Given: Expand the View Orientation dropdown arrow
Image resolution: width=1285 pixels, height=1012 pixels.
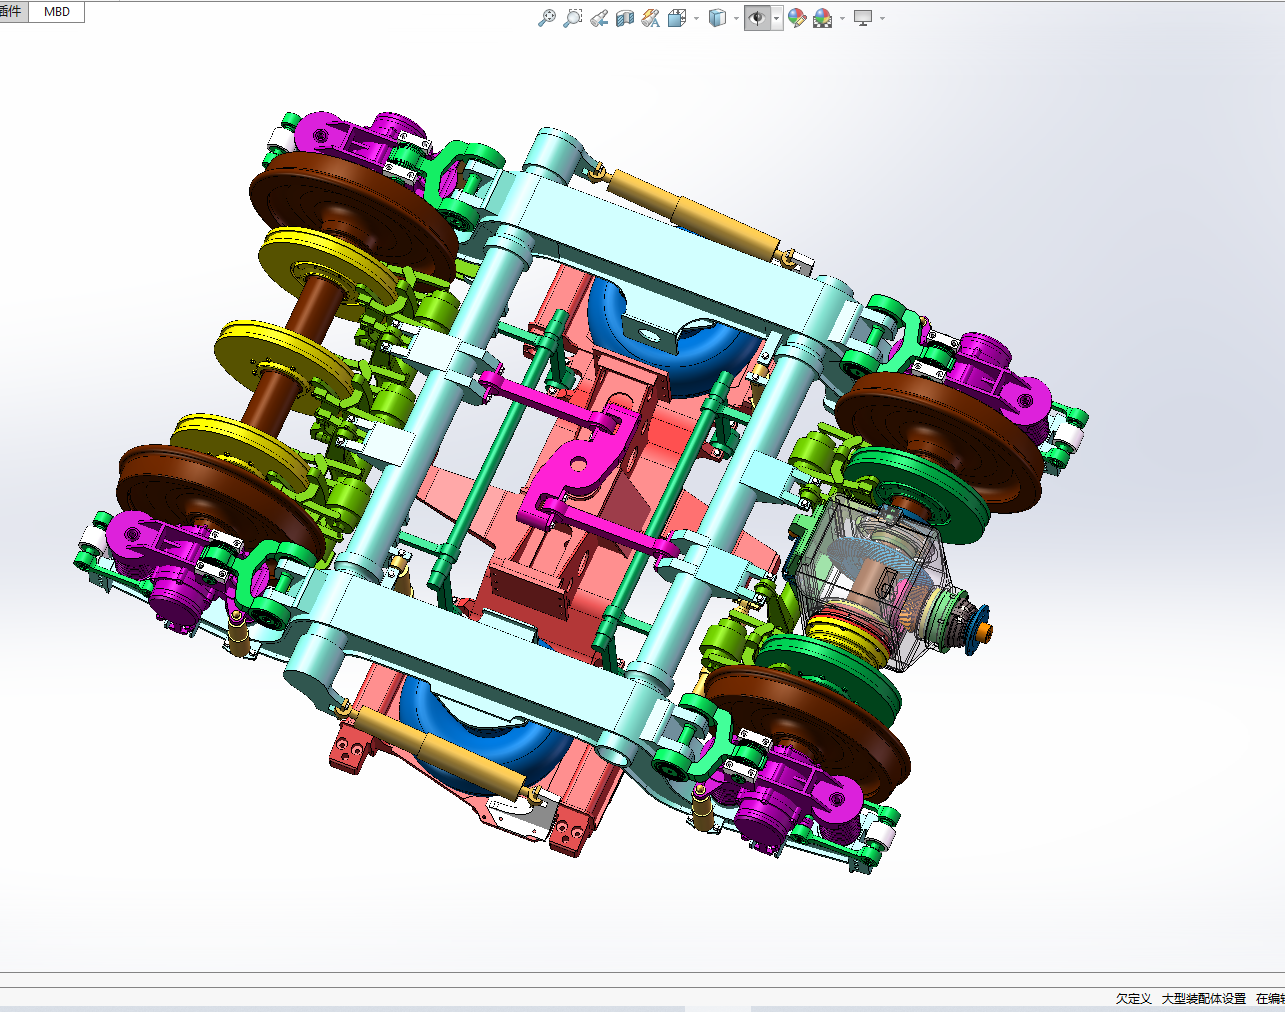Looking at the screenshot, I should point(696,18).
